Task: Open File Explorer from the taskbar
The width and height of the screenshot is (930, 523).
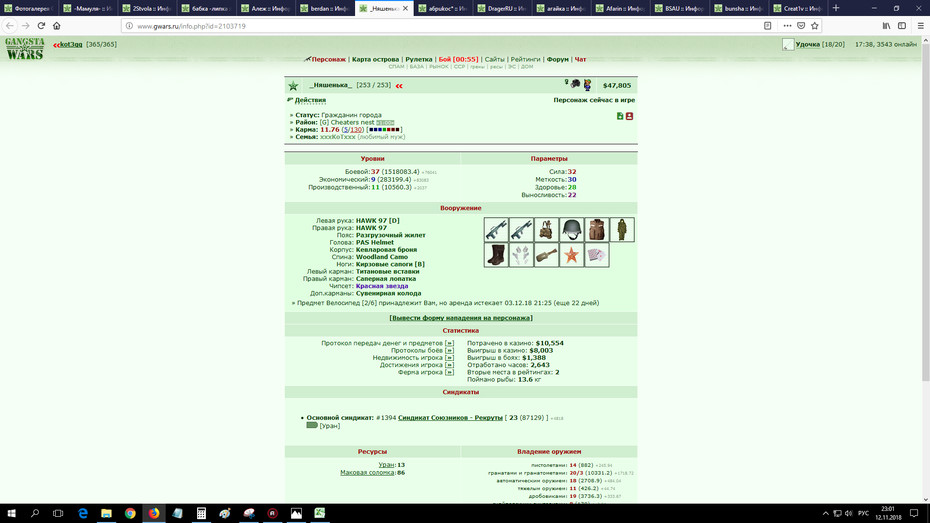Action: [x=106, y=513]
